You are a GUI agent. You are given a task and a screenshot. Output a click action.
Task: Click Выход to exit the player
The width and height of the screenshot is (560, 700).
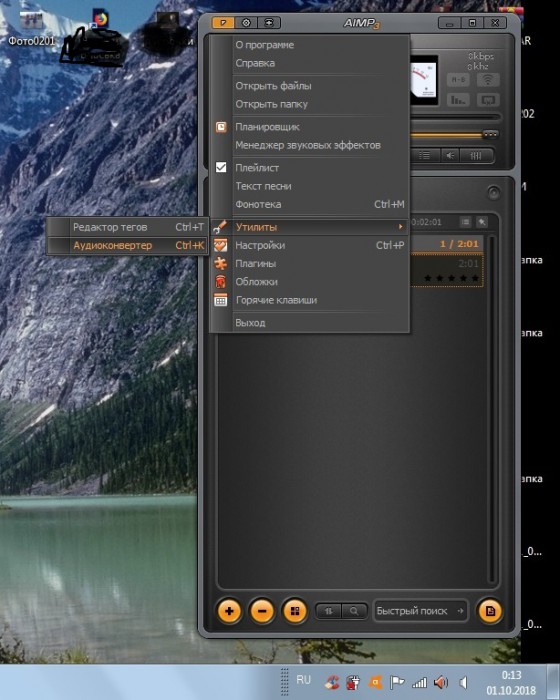coord(251,323)
